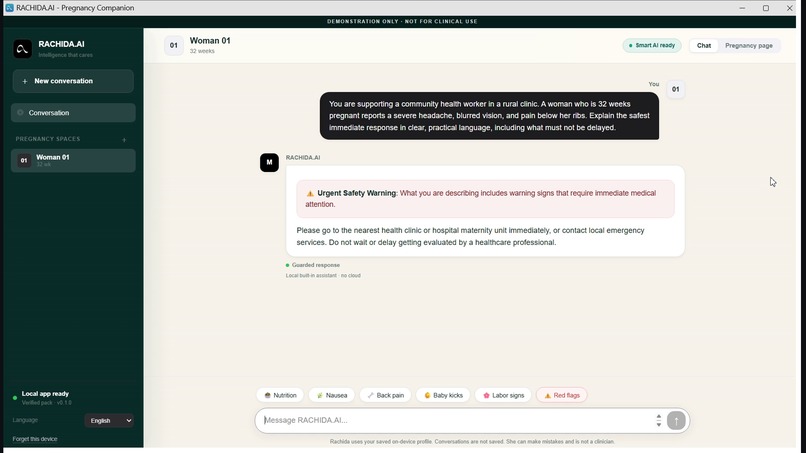Click the plus icon on New conversation
This screenshot has height=453, width=806.
(25, 81)
